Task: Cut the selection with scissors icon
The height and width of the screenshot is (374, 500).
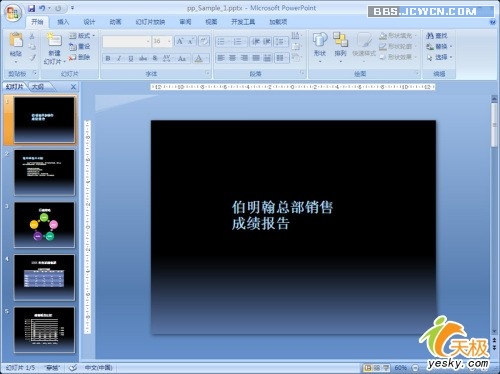Action: [x=32, y=36]
